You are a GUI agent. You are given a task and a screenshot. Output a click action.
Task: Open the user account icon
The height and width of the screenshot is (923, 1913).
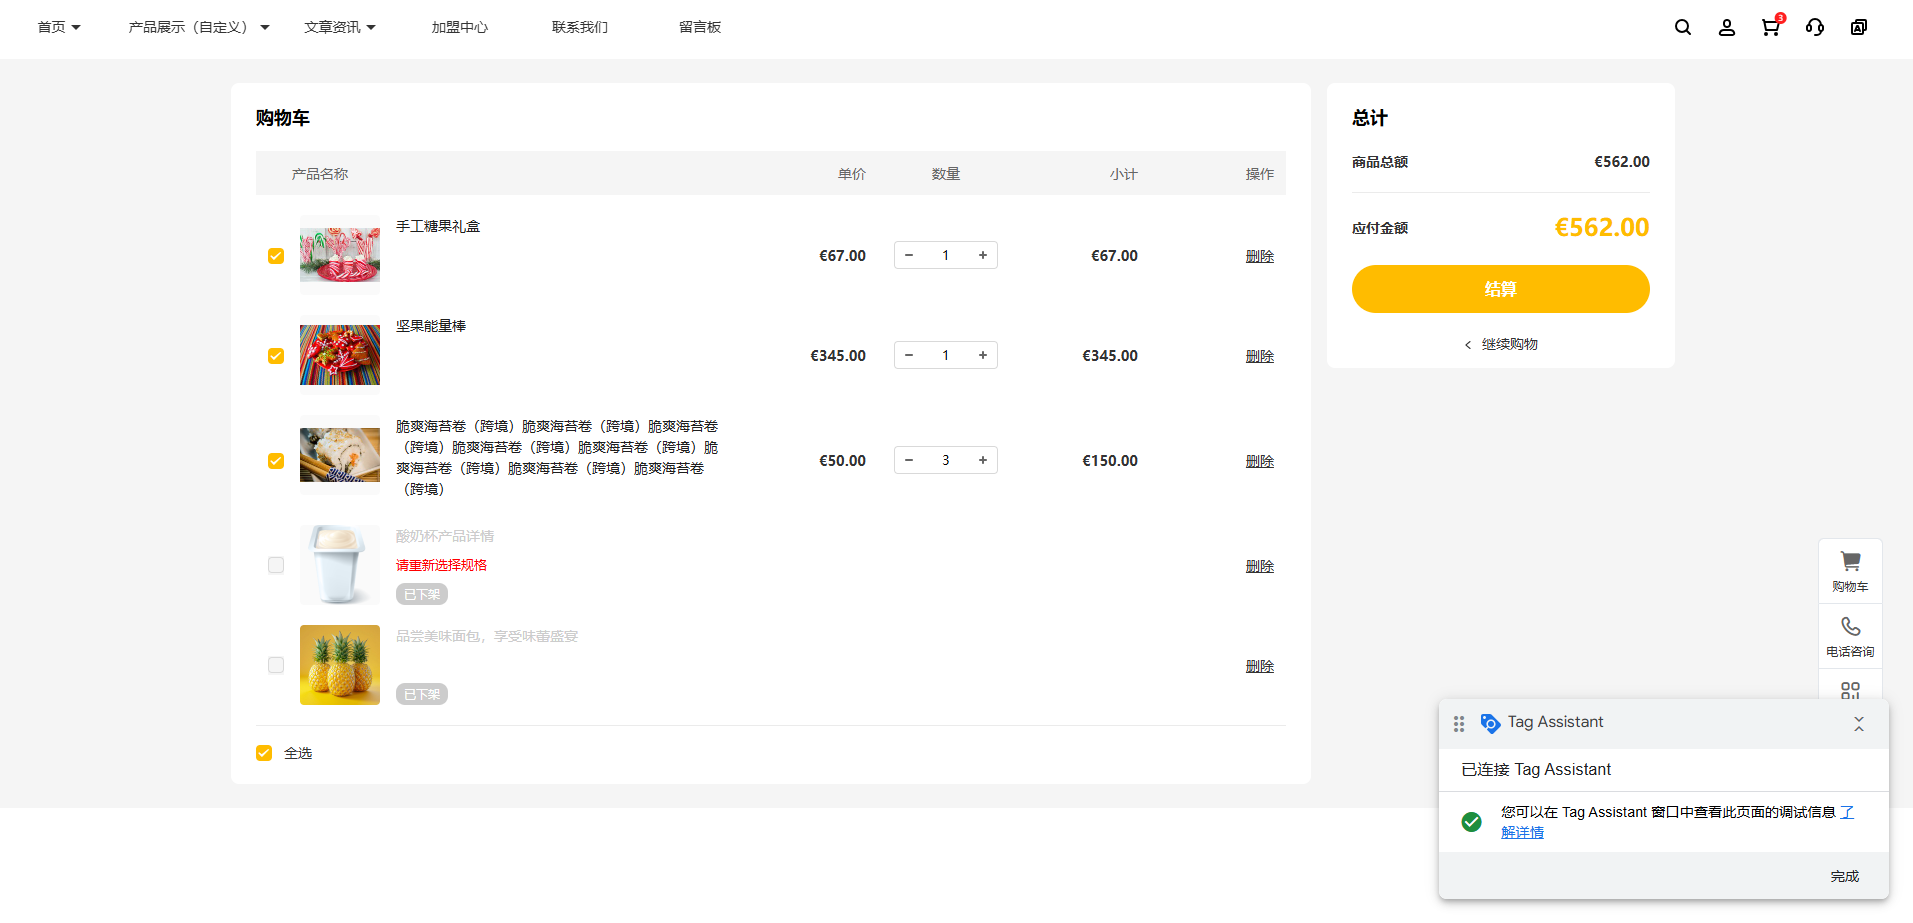point(1726,28)
